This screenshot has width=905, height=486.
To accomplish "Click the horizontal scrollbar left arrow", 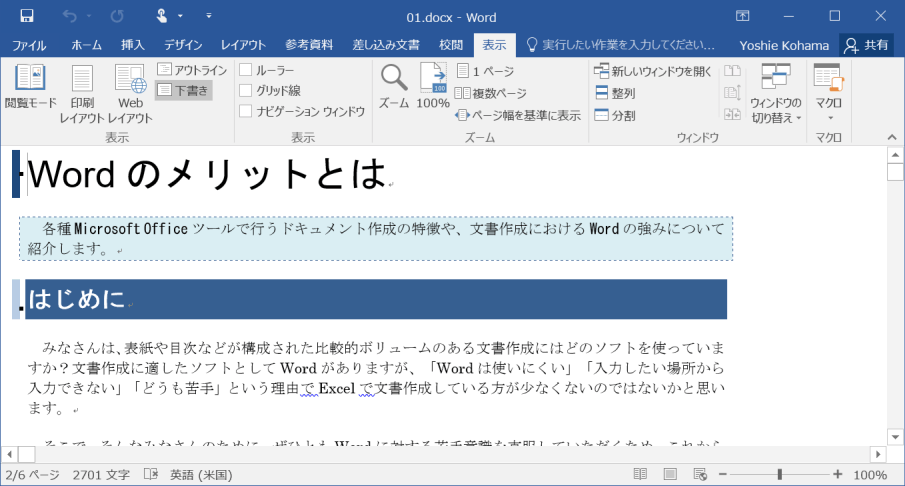I will [9, 454].
